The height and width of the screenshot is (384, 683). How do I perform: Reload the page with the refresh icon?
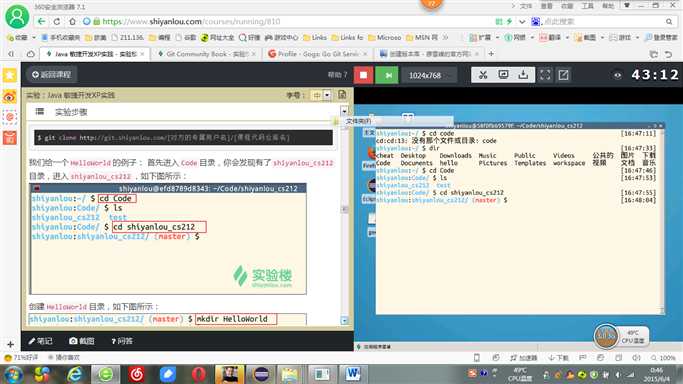[x=57, y=21]
